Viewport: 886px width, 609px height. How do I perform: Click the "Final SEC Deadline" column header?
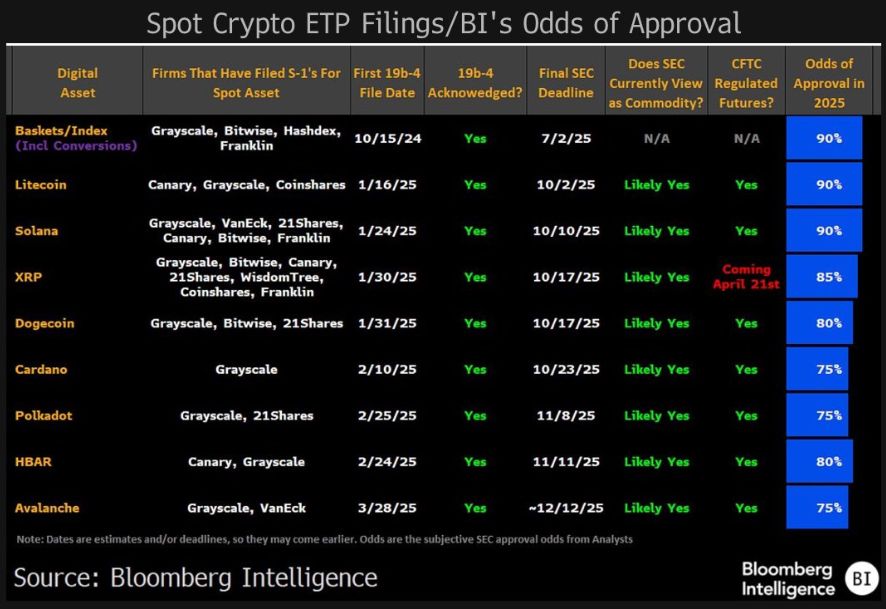[567, 82]
